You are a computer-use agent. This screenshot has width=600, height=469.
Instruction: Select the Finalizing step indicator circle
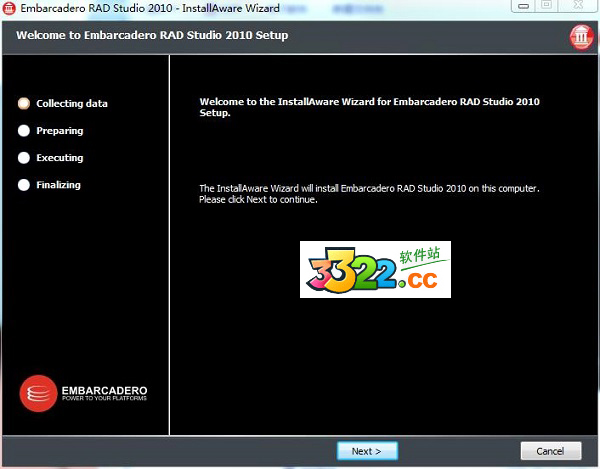pyautogui.click(x=24, y=185)
